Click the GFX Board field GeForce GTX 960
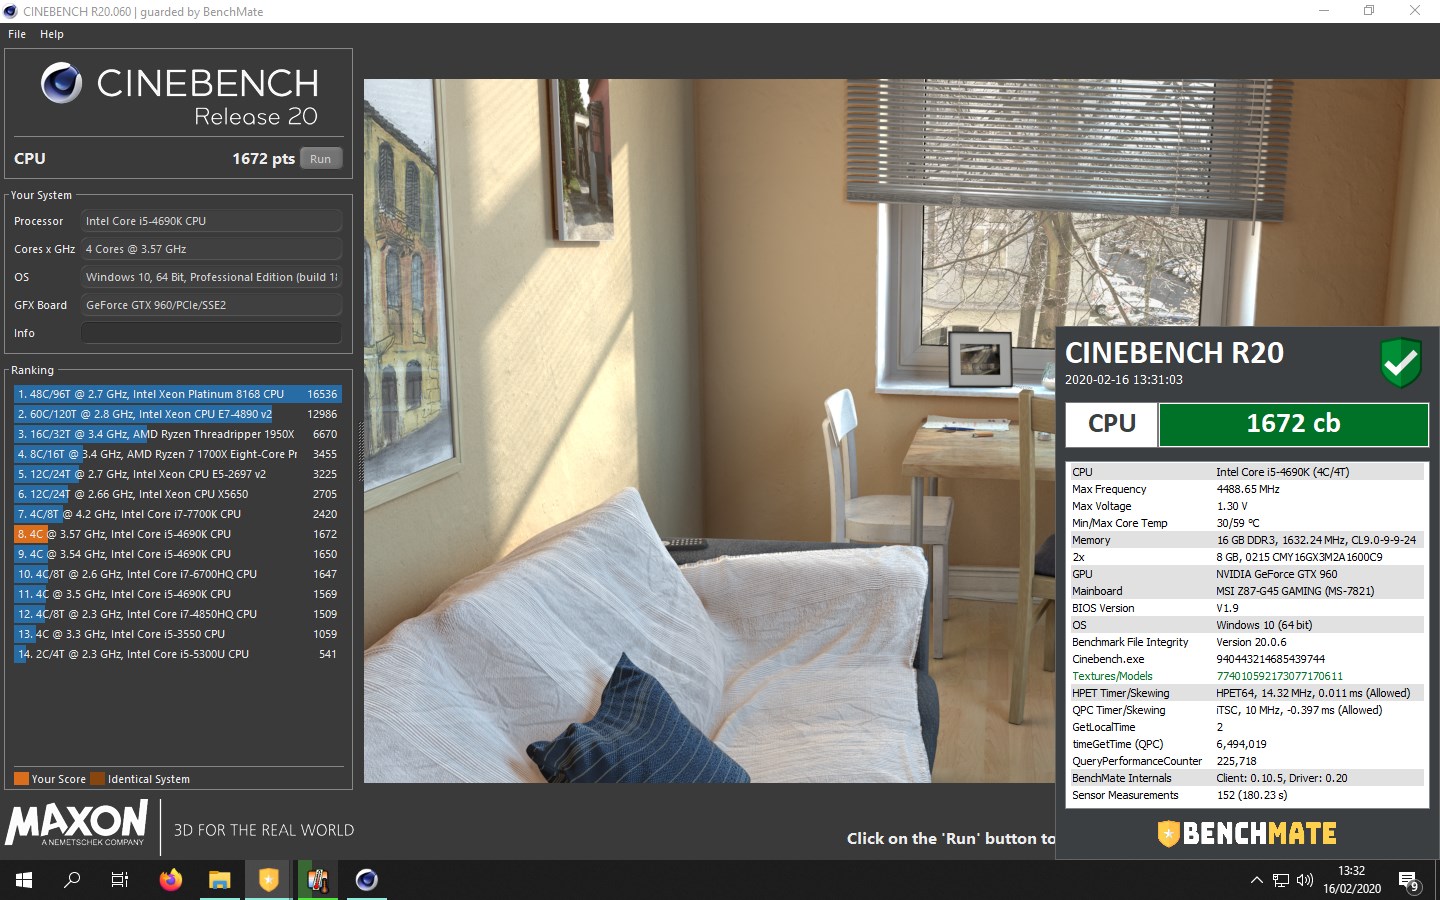This screenshot has height=900, width=1440. 211,305
